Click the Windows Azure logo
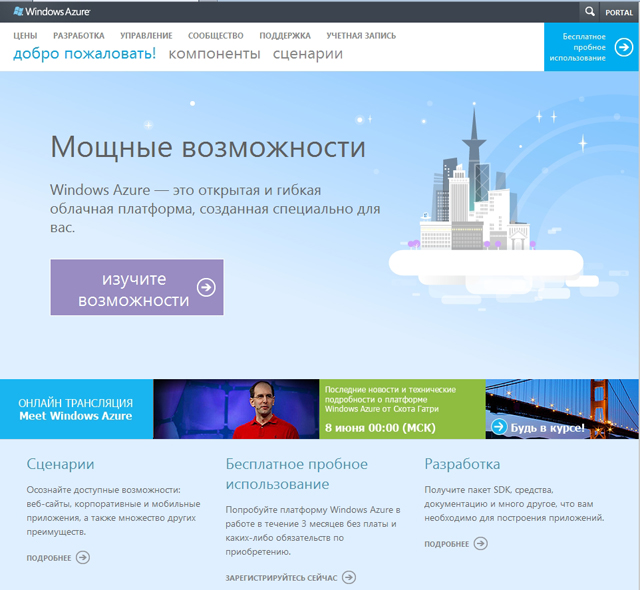640x590 pixels. pyautogui.click(x=52, y=11)
